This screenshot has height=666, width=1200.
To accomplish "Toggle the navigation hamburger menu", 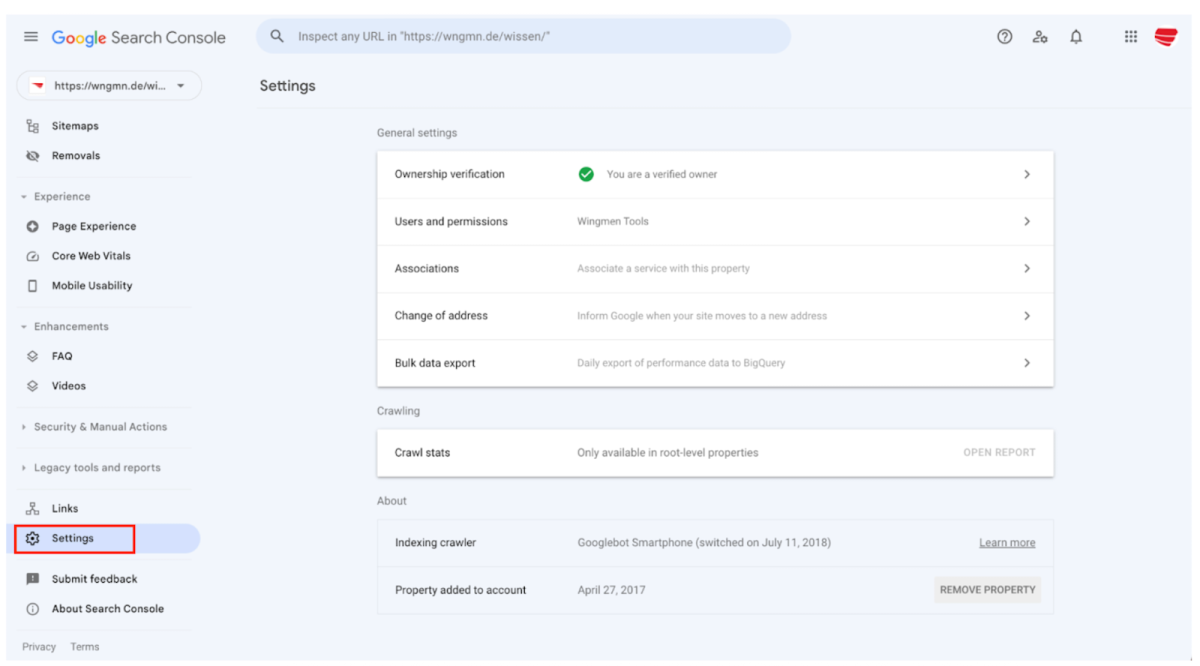I will point(30,36).
